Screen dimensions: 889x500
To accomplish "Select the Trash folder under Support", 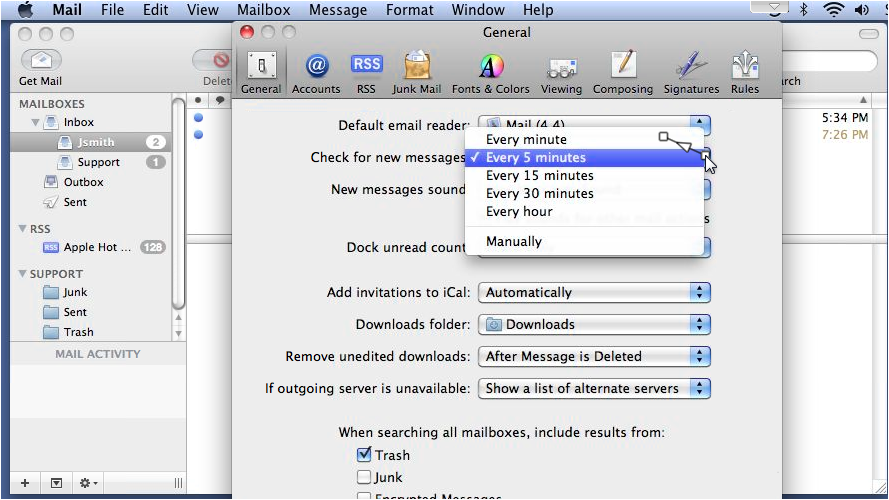I will point(90,332).
